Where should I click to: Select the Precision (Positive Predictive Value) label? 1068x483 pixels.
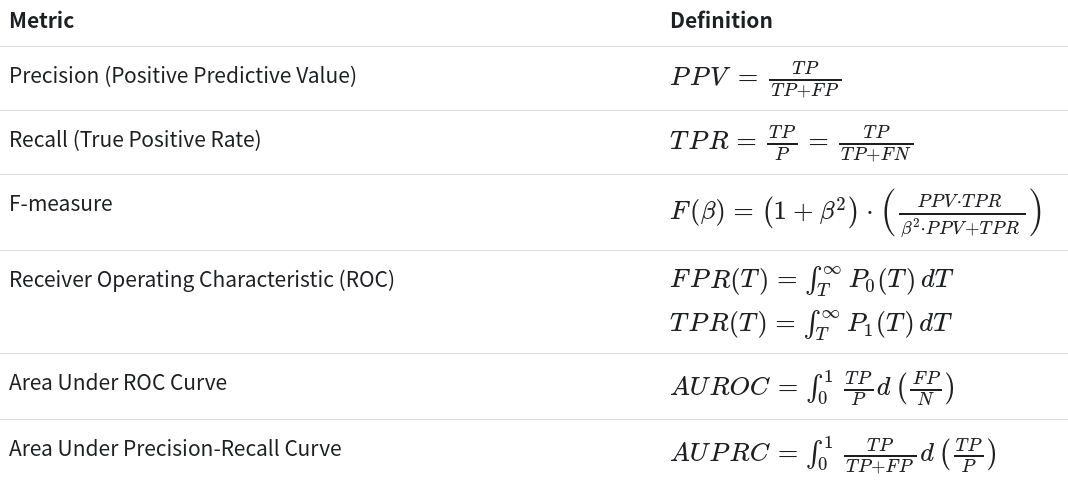pyautogui.click(x=182, y=75)
